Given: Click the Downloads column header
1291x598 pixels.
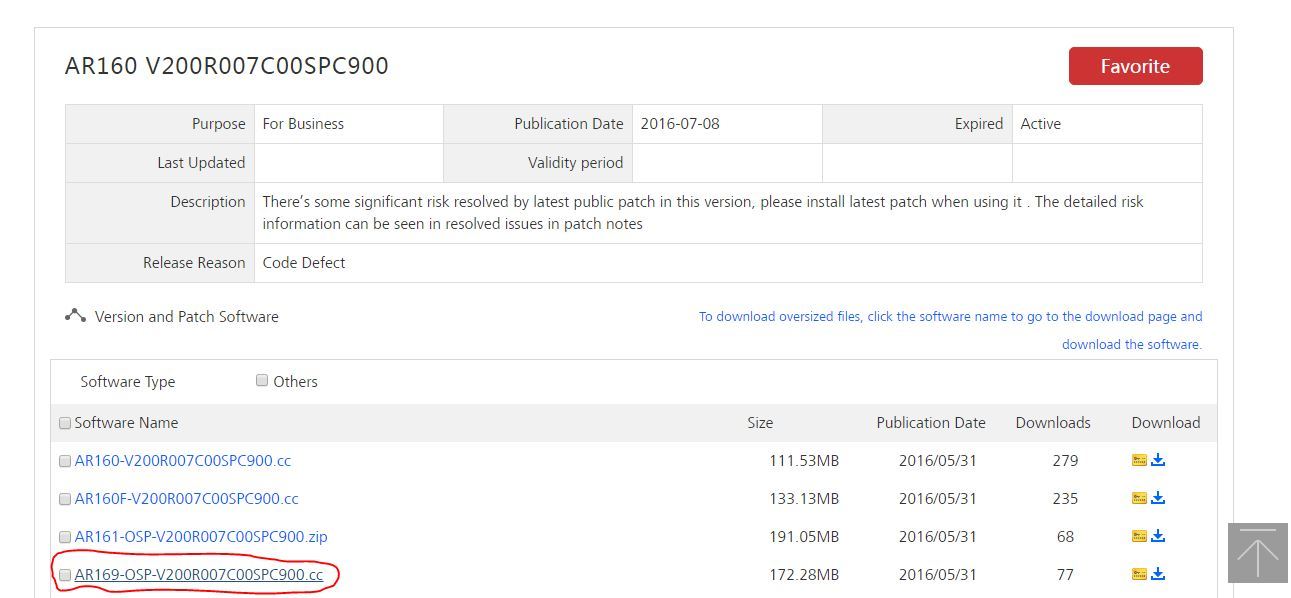Looking at the screenshot, I should 1053,423.
